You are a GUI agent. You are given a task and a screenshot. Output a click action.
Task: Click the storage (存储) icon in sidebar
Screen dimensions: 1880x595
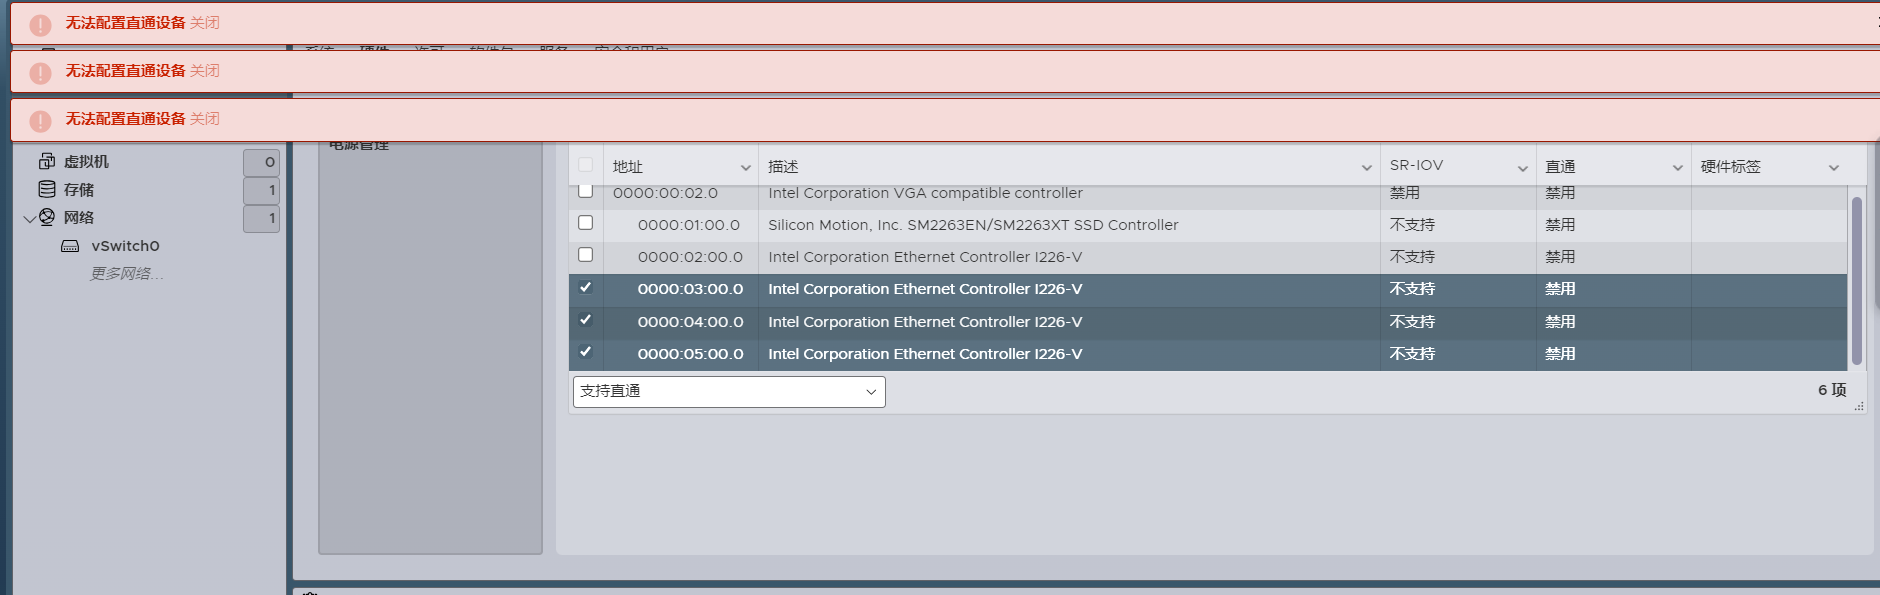47,189
